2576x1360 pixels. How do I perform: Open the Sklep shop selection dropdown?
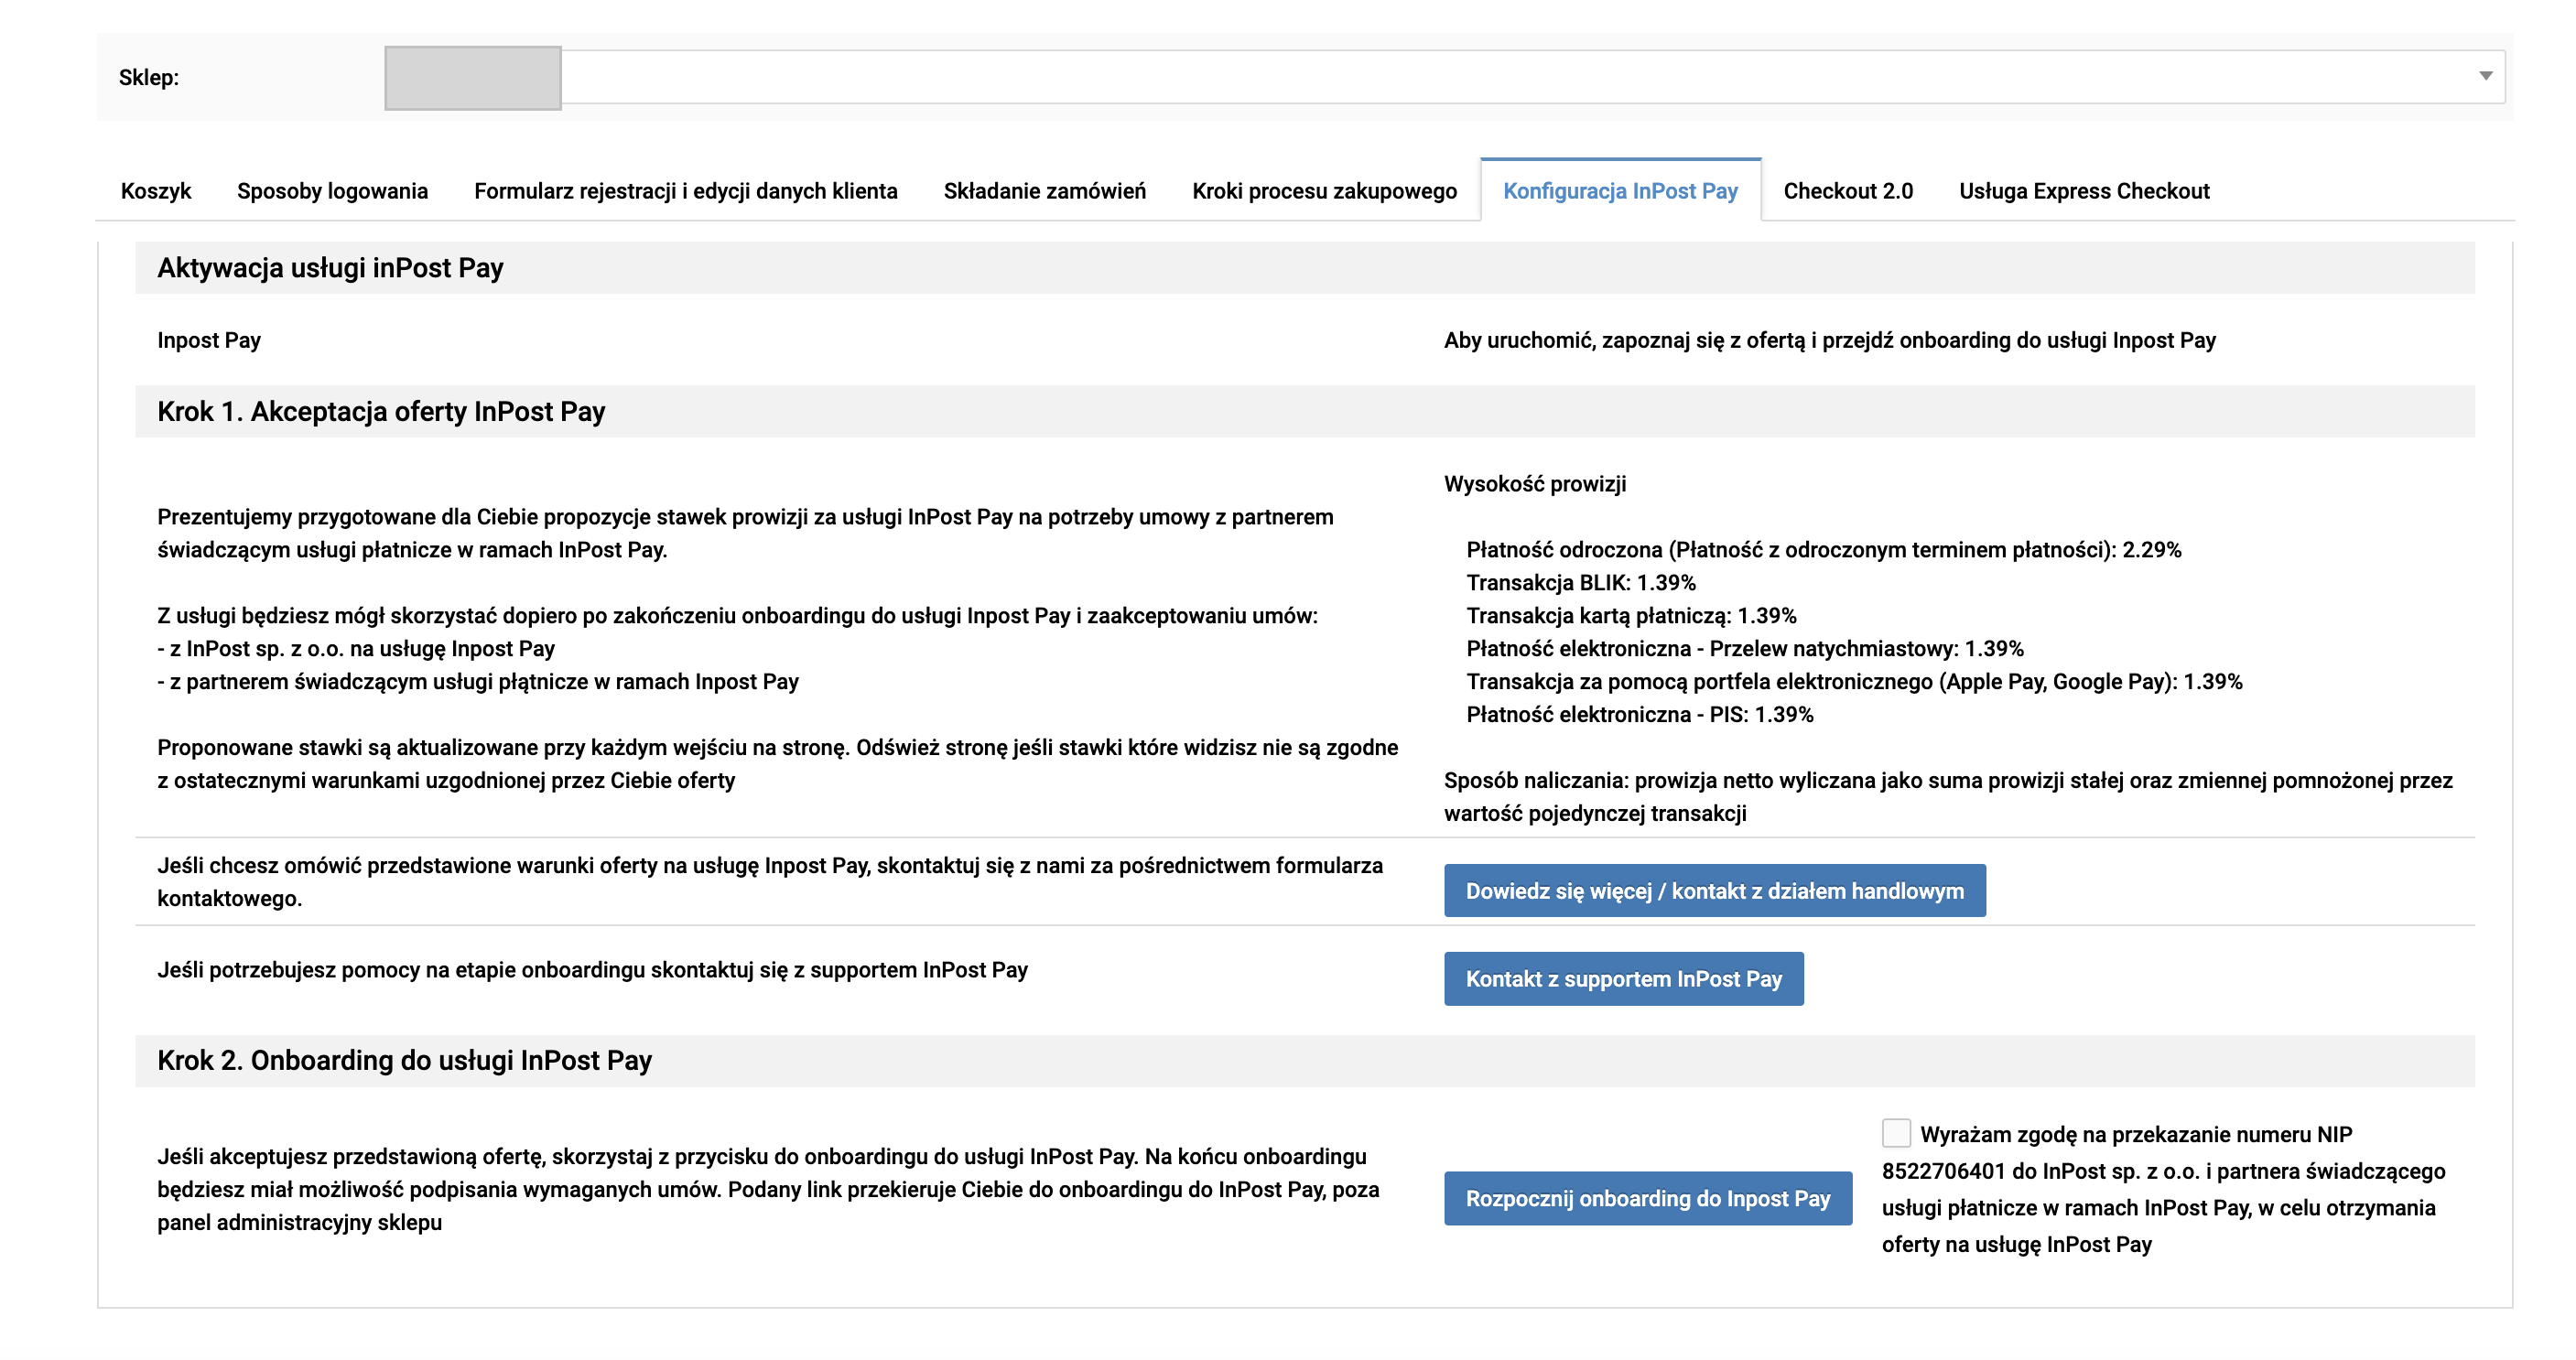(1444, 77)
